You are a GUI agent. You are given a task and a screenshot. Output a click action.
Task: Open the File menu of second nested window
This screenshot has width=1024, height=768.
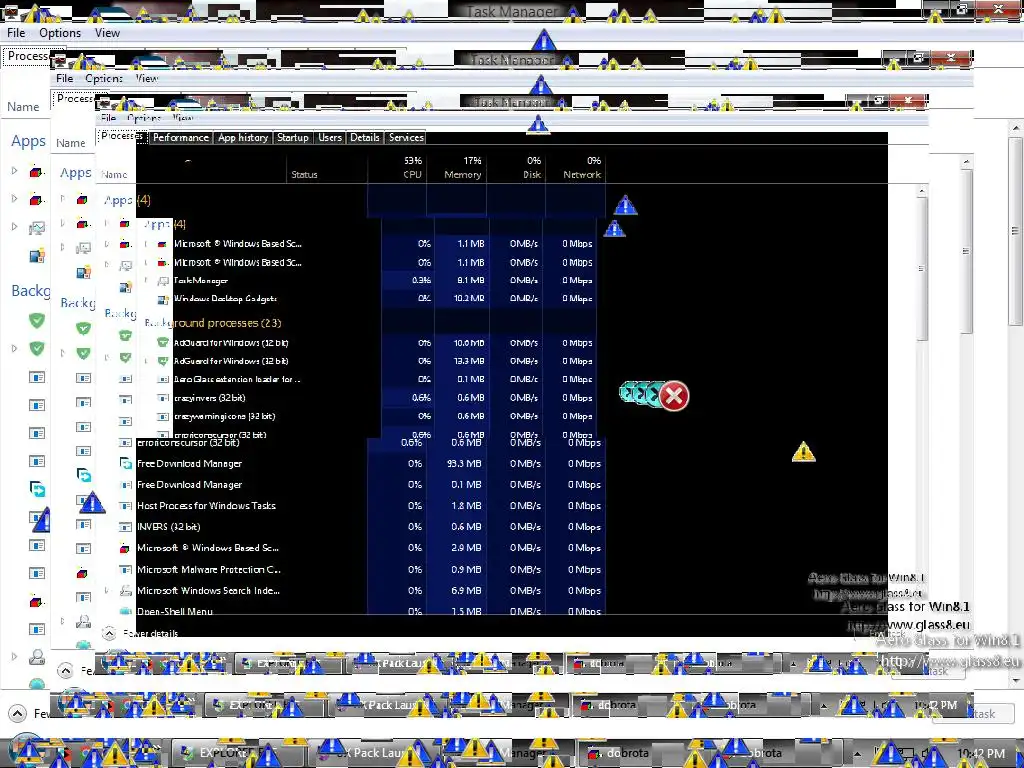pos(65,78)
